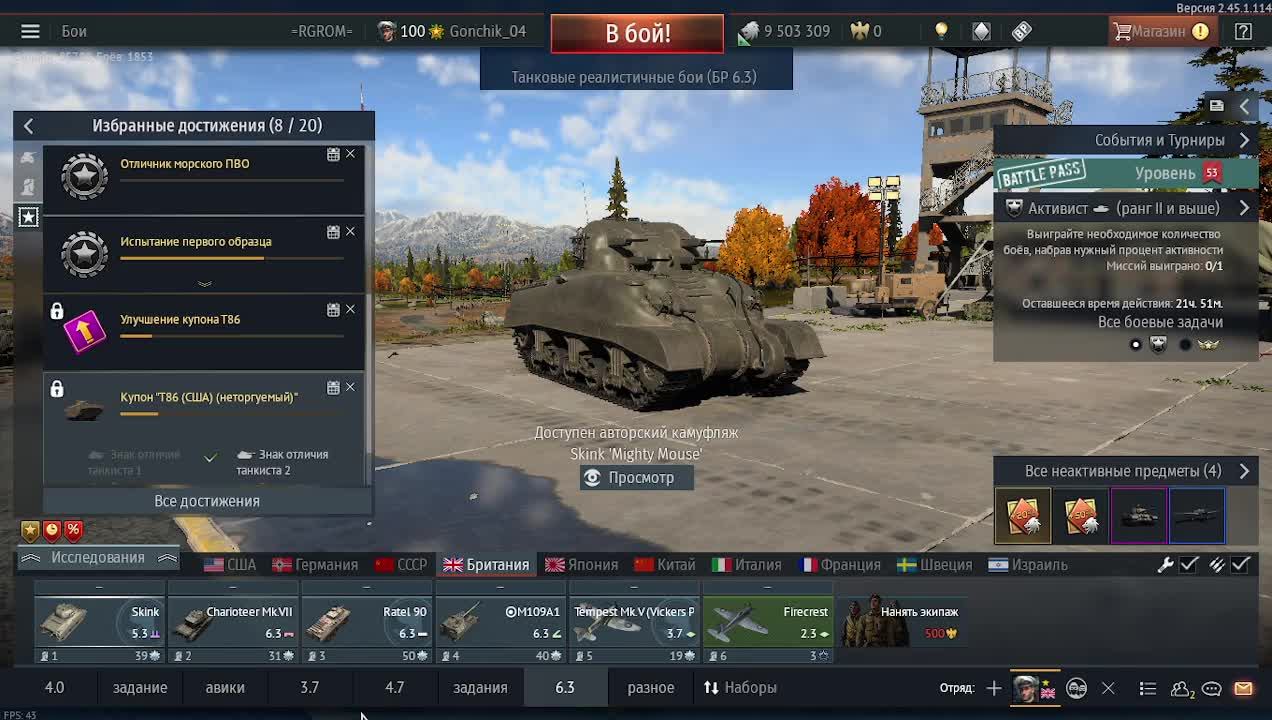Select the 6.3 preset tab
Viewport: 1272px width, 720px height.
(x=565, y=688)
